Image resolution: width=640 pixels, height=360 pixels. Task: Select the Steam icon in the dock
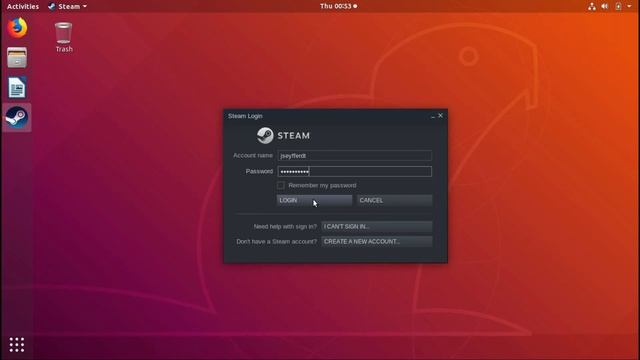tap(17, 118)
